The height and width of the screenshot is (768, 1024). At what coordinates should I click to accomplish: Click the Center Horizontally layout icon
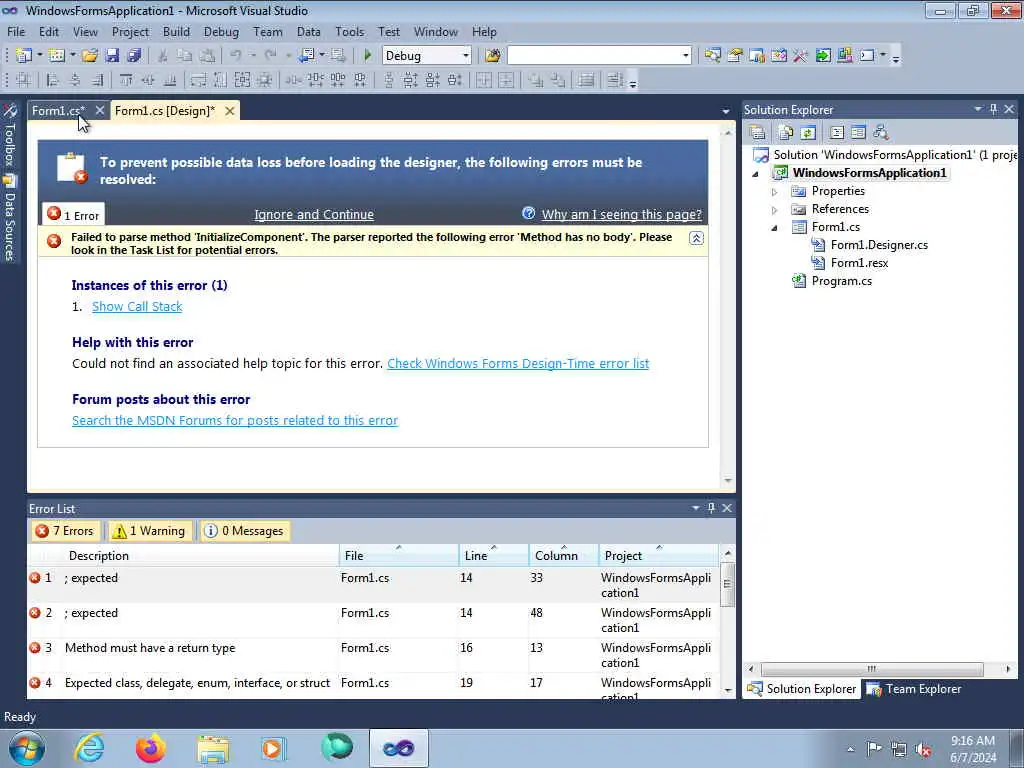[x=484, y=80]
